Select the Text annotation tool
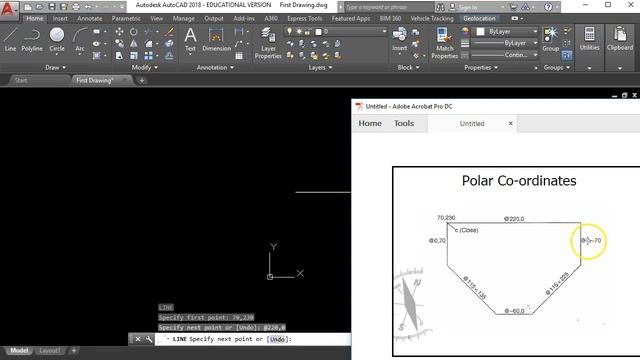640x360 pixels. 190,40
